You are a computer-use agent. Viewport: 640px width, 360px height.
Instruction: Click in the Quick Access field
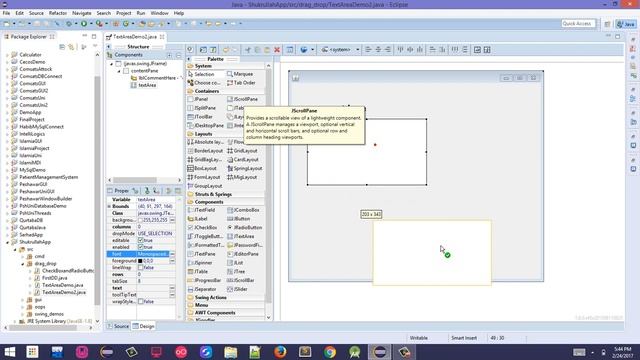pos(578,24)
